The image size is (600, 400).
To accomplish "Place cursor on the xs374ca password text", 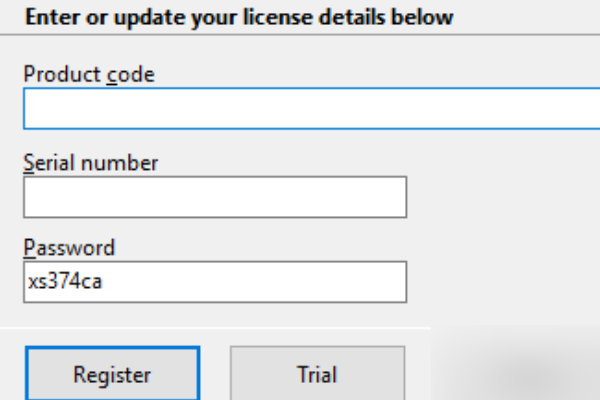I will click(x=66, y=282).
